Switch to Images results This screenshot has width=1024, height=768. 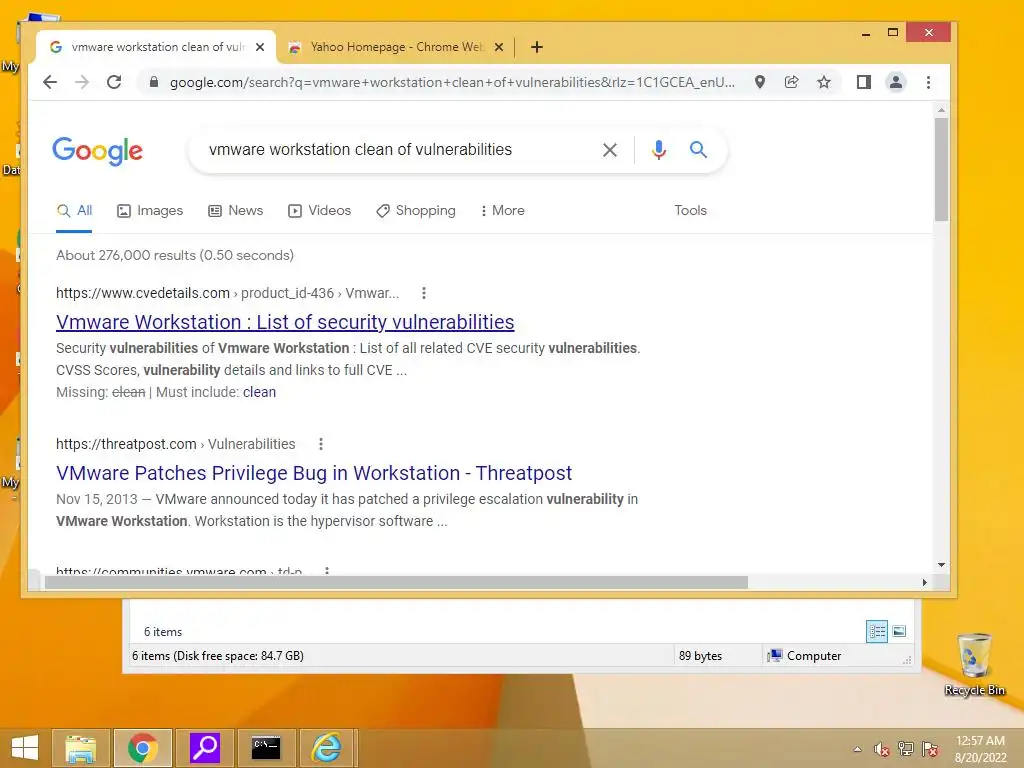click(x=150, y=211)
